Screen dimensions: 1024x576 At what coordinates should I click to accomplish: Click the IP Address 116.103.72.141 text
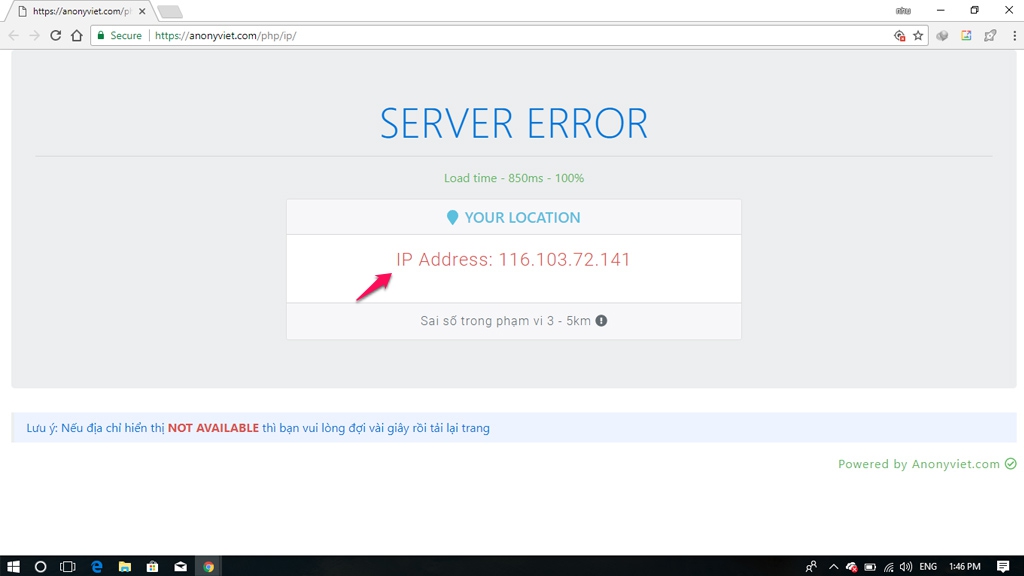point(513,260)
